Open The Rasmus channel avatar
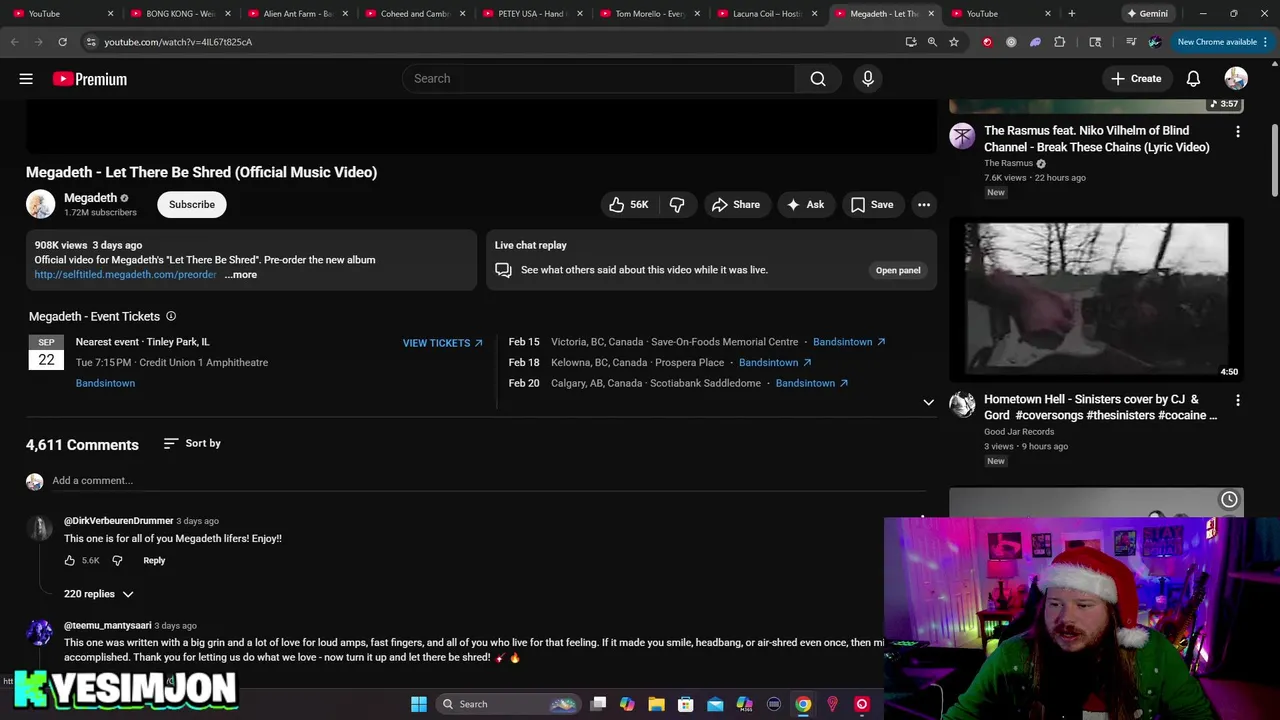Screen dimensions: 1280x720 pyautogui.click(x=962, y=136)
